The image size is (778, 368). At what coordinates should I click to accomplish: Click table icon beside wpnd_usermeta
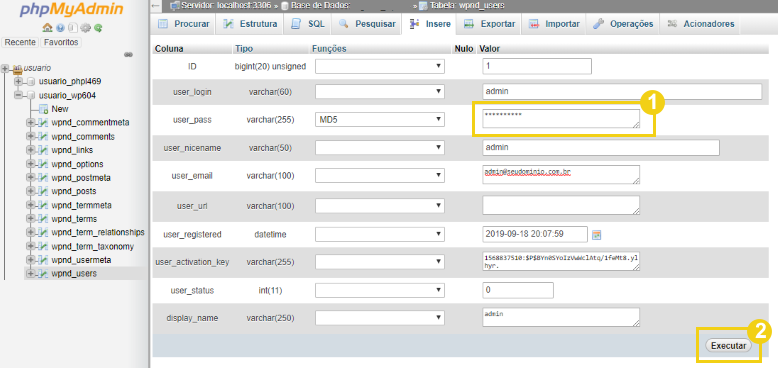pyautogui.click(x=43, y=260)
